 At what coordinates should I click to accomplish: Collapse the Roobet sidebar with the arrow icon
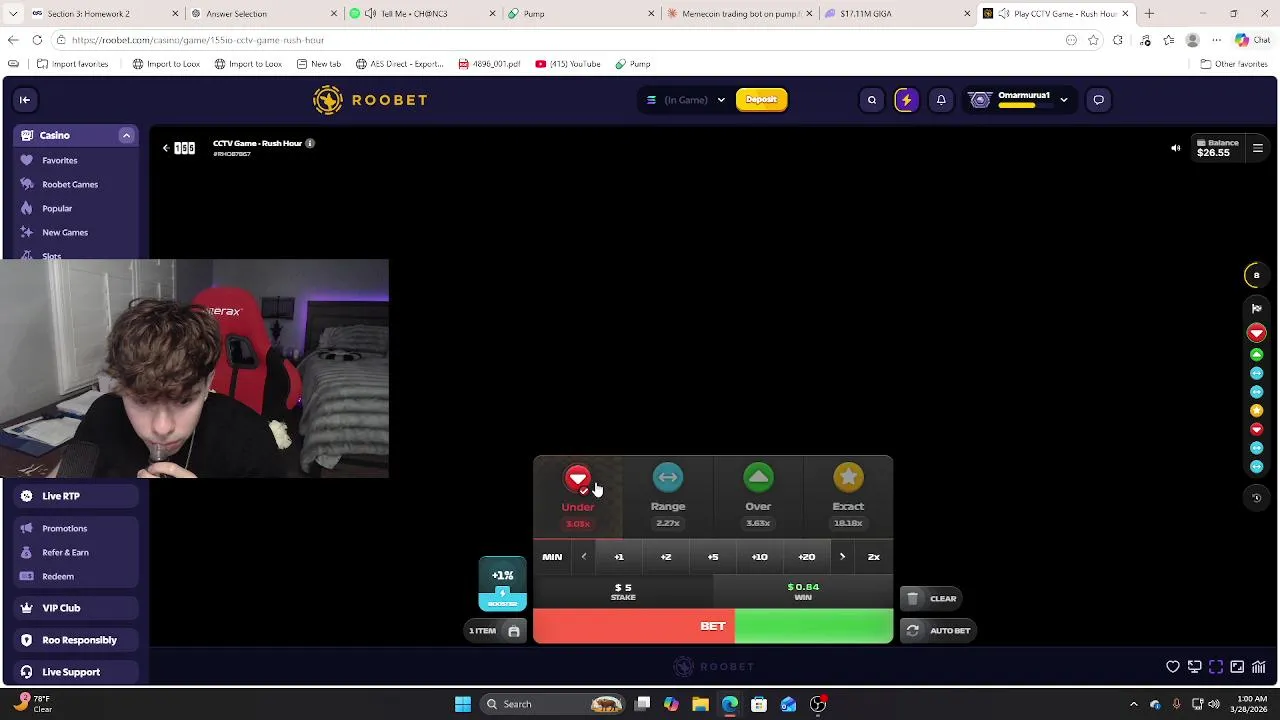pyautogui.click(x=25, y=100)
